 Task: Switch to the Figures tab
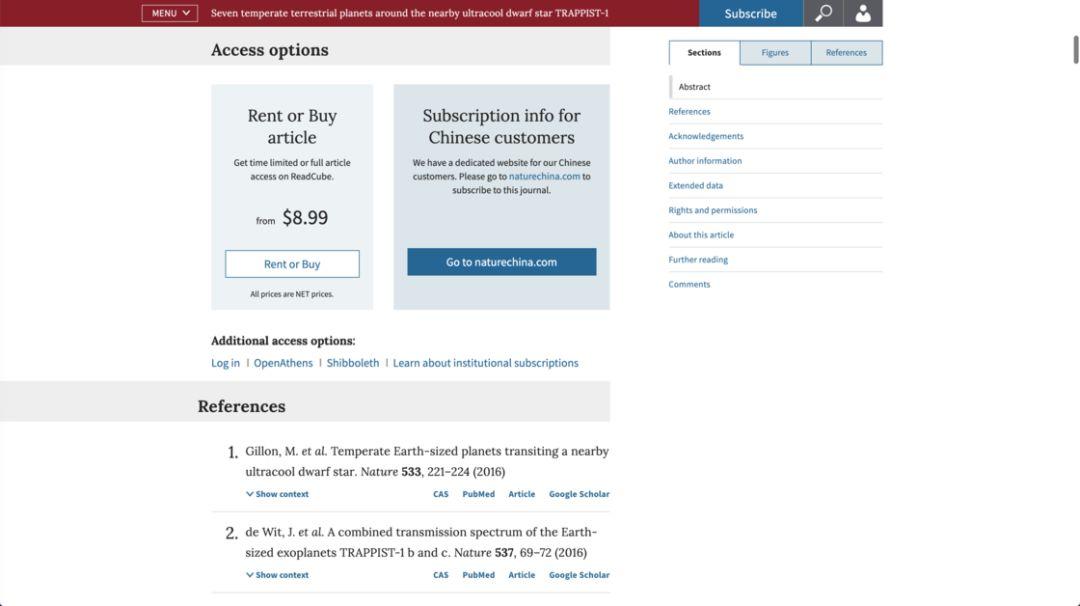point(775,52)
